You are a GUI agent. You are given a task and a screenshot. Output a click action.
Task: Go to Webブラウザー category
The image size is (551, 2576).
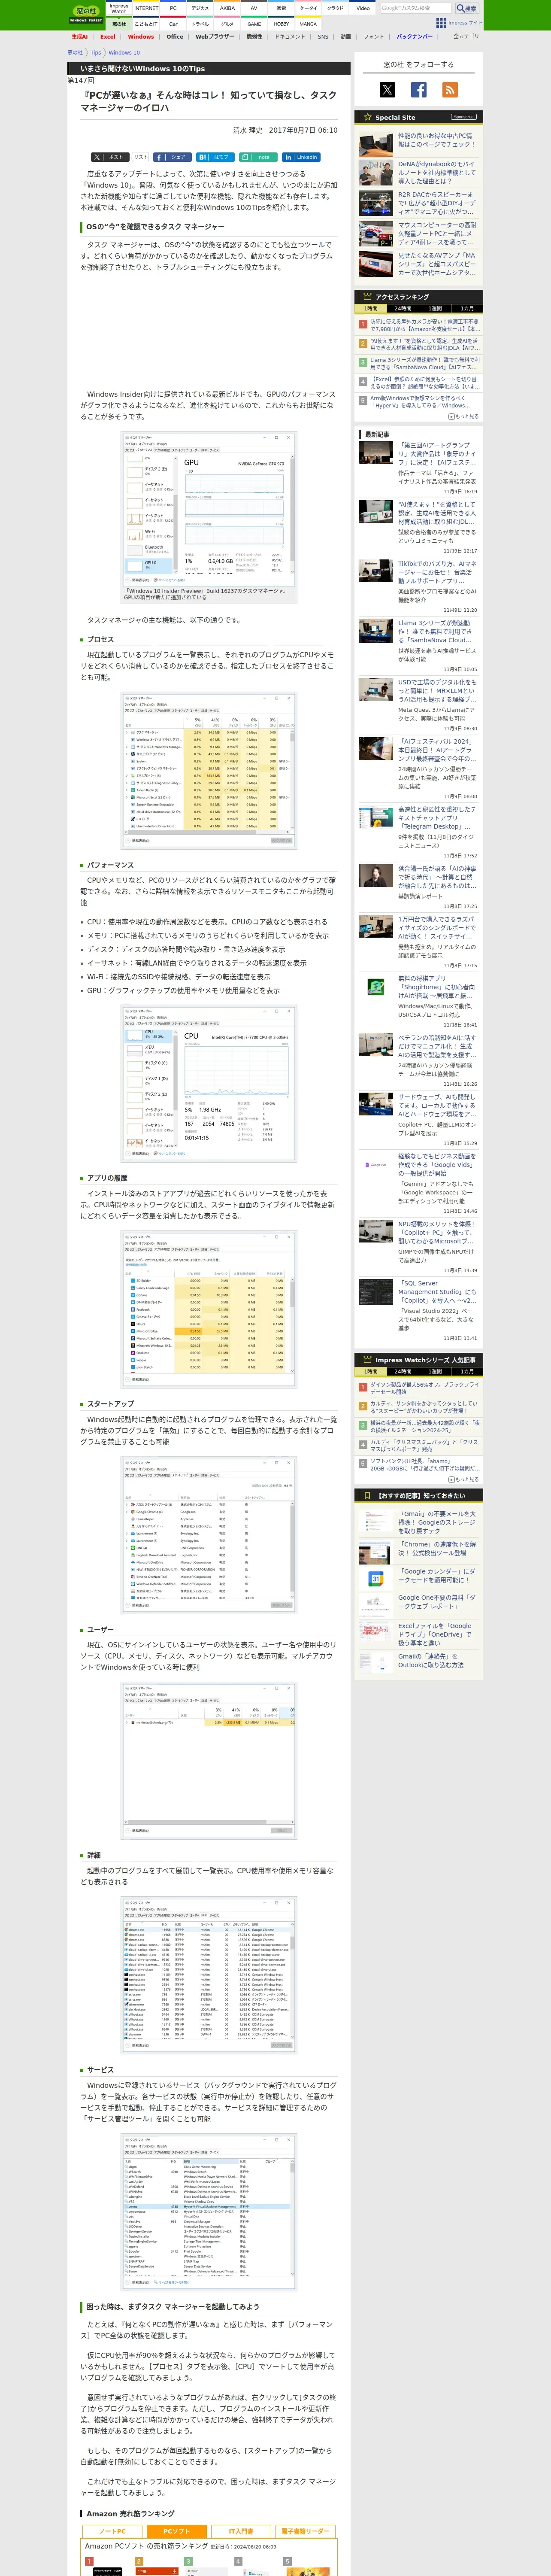[x=214, y=36]
